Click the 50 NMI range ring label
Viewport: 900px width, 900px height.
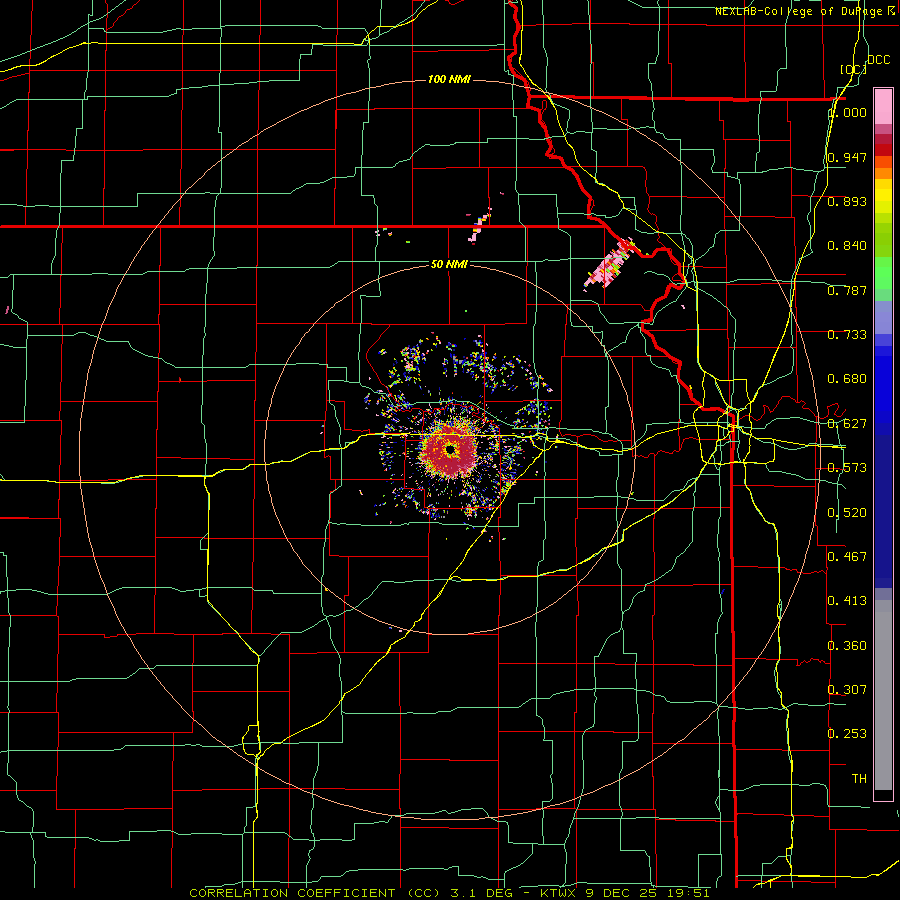click(449, 264)
